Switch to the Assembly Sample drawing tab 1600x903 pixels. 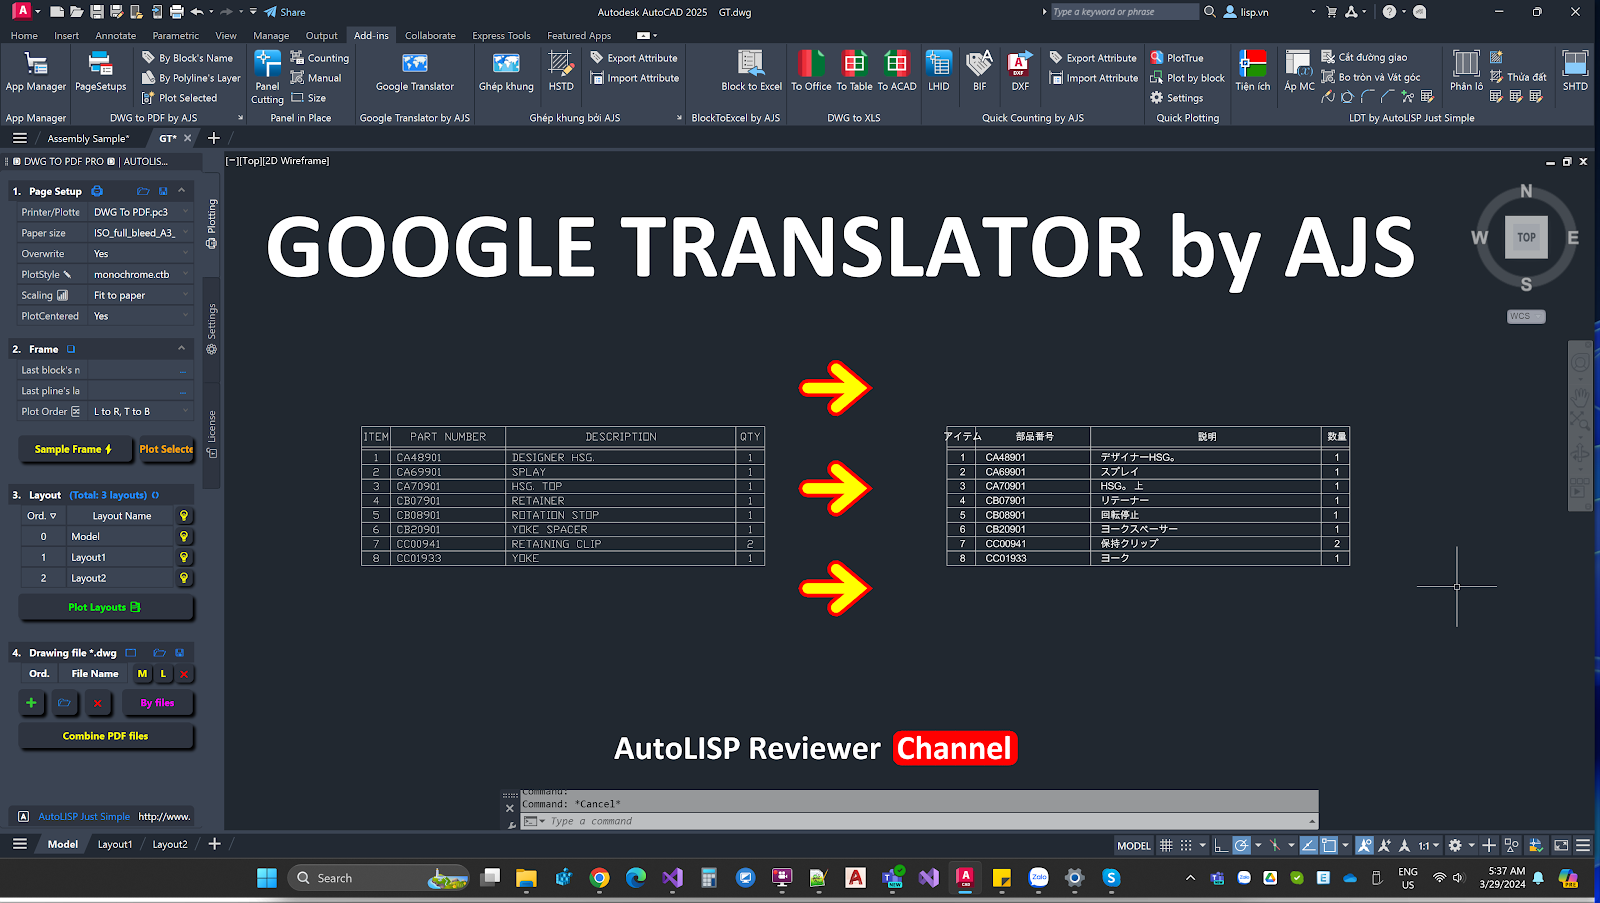(88, 138)
